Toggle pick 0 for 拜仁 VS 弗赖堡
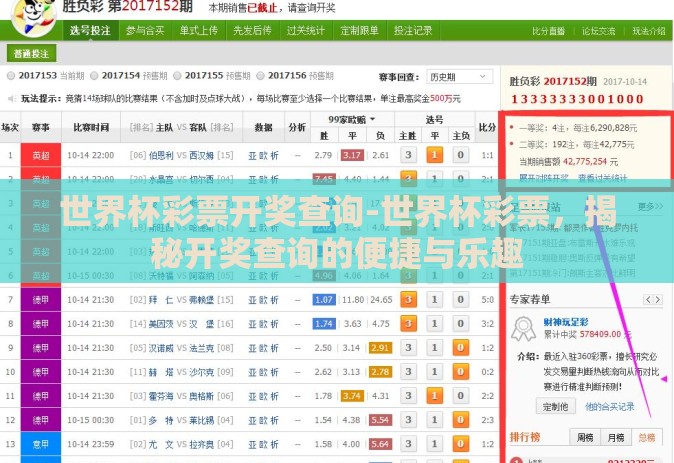 coord(460,299)
